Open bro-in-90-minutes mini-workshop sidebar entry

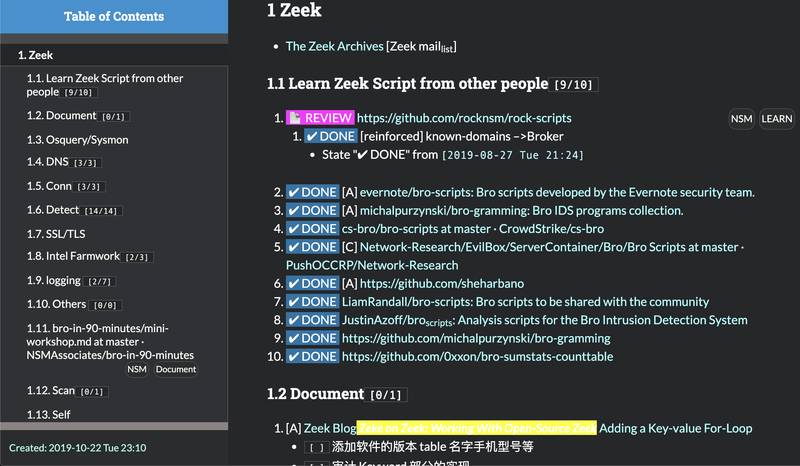point(110,341)
